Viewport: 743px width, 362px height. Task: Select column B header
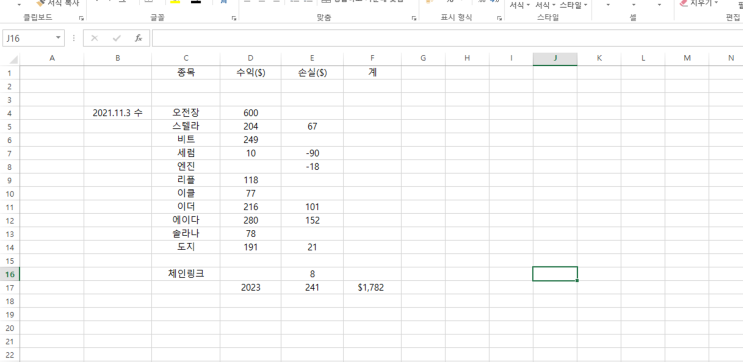[118, 59]
